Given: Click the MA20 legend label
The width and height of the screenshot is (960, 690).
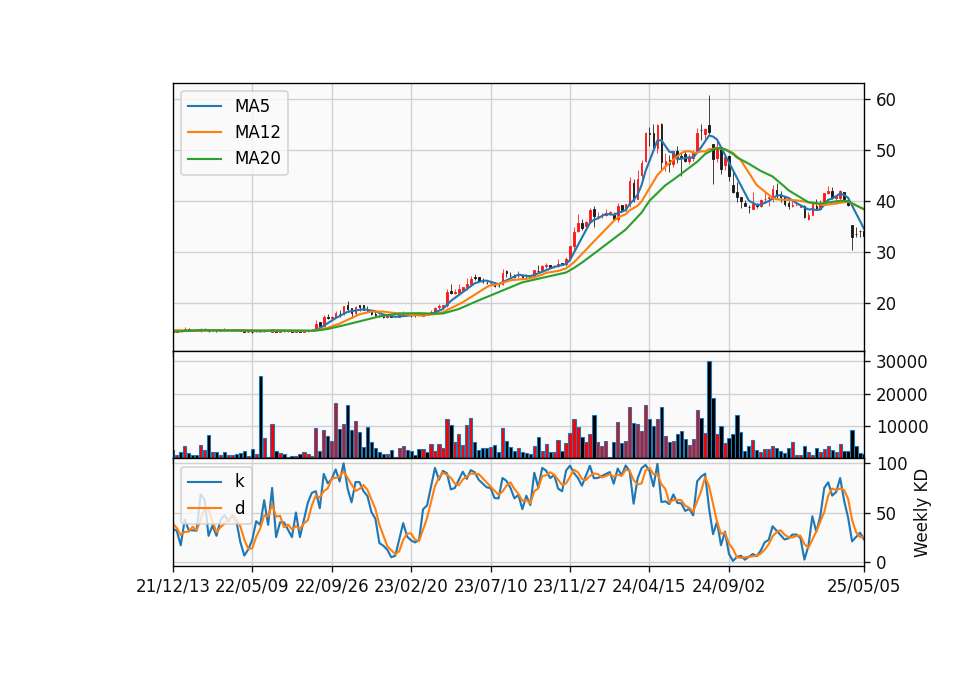Looking at the screenshot, I should click(257, 158).
